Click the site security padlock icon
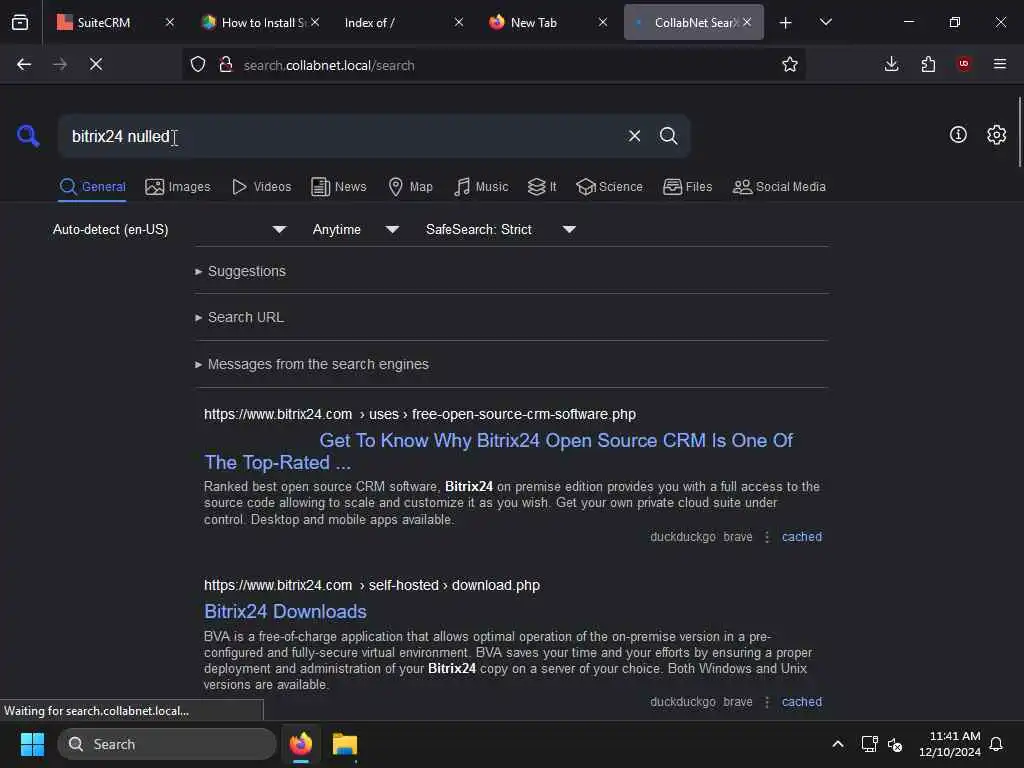This screenshot has height=768, width=1024. point(226,65)
